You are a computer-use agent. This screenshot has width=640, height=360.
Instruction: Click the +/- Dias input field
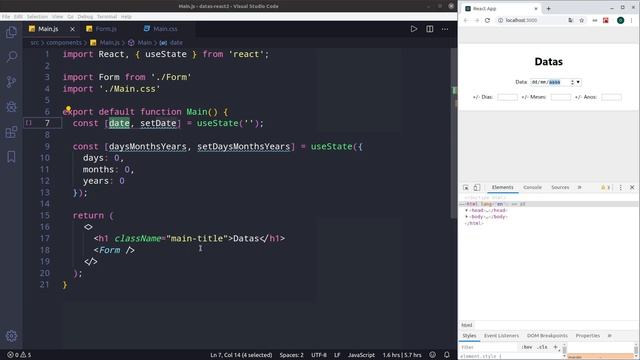[x=507, y=97]
